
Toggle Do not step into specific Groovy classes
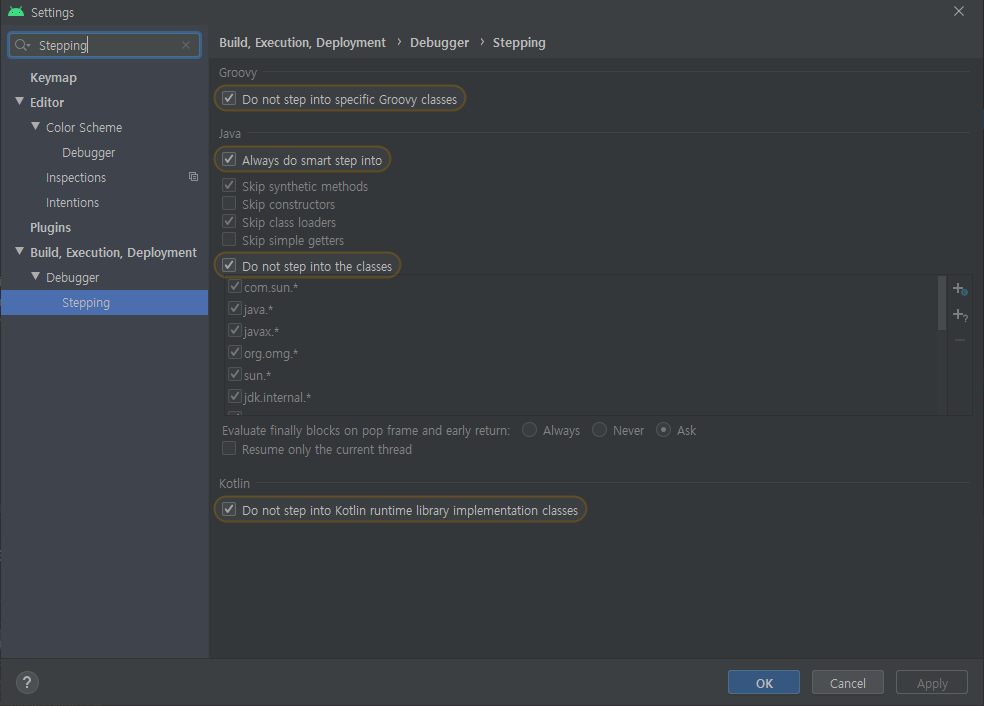[x=229, y=99]
